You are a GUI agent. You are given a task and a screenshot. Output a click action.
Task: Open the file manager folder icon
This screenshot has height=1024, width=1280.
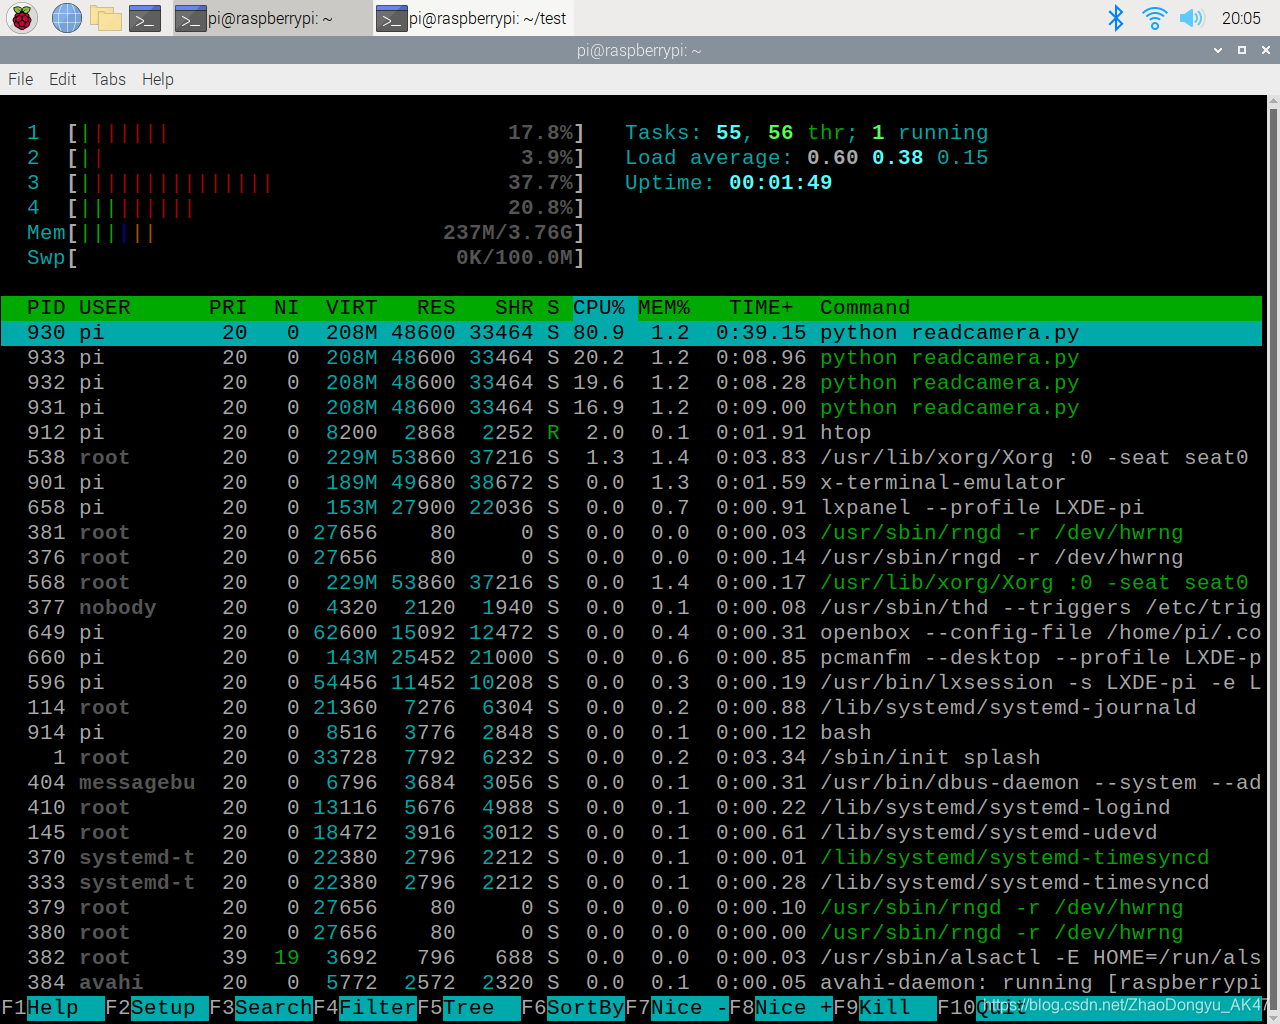(106, 18)
